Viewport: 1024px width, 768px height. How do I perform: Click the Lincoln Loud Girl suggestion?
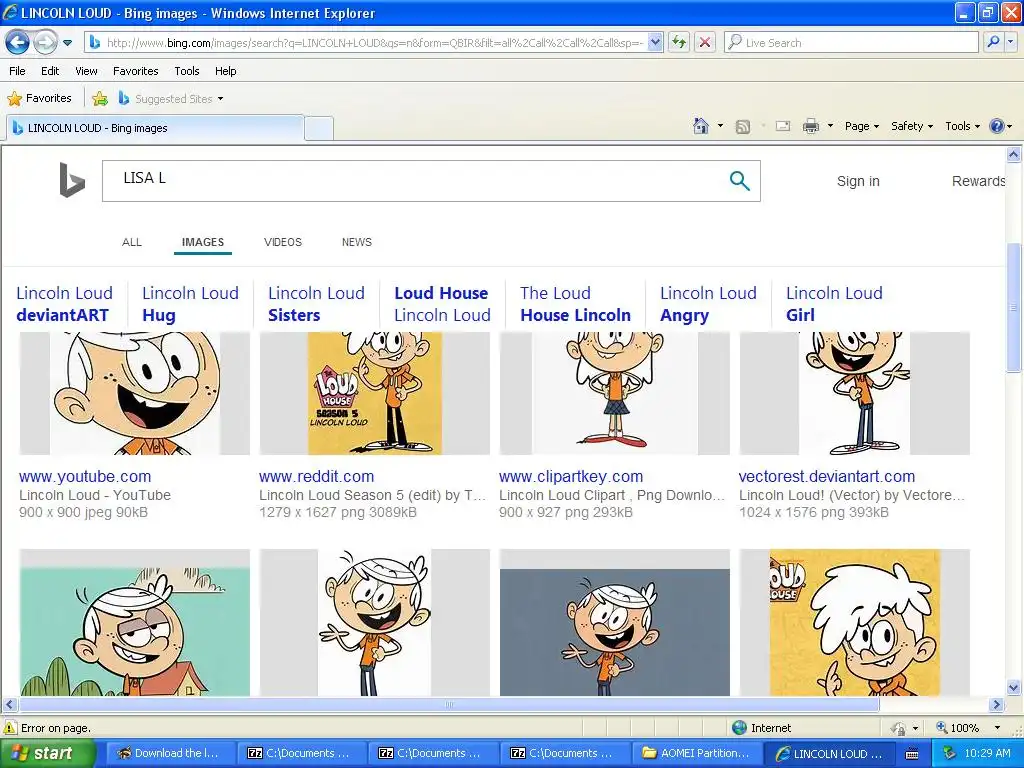[834, 304]
